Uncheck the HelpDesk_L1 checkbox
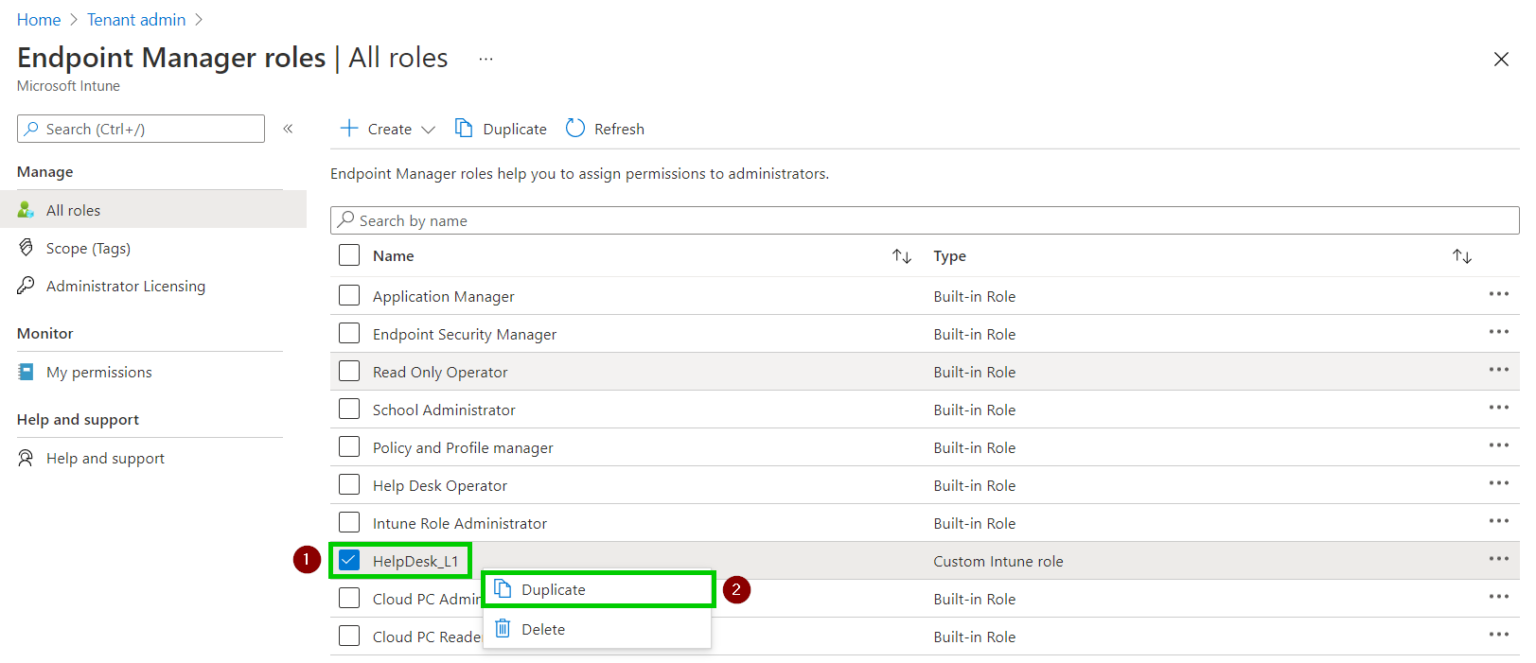Image resolution: width=1536 pixels, height=663 pixels. pyautogui.click(x=349, y=560)
